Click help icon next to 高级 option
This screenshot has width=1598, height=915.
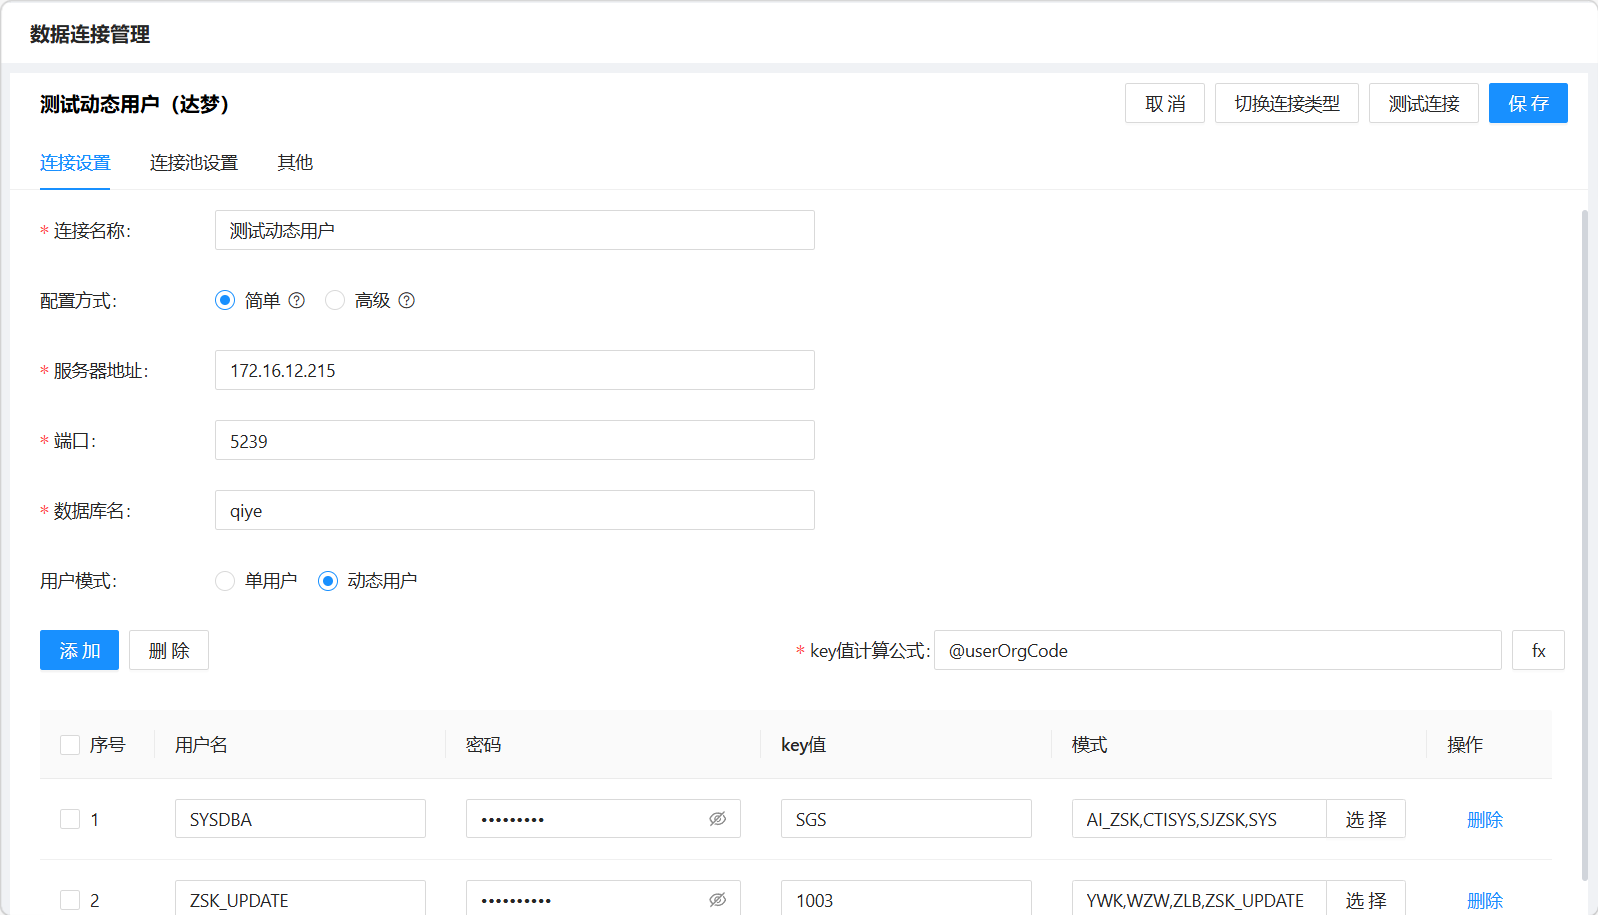(407, 300)
